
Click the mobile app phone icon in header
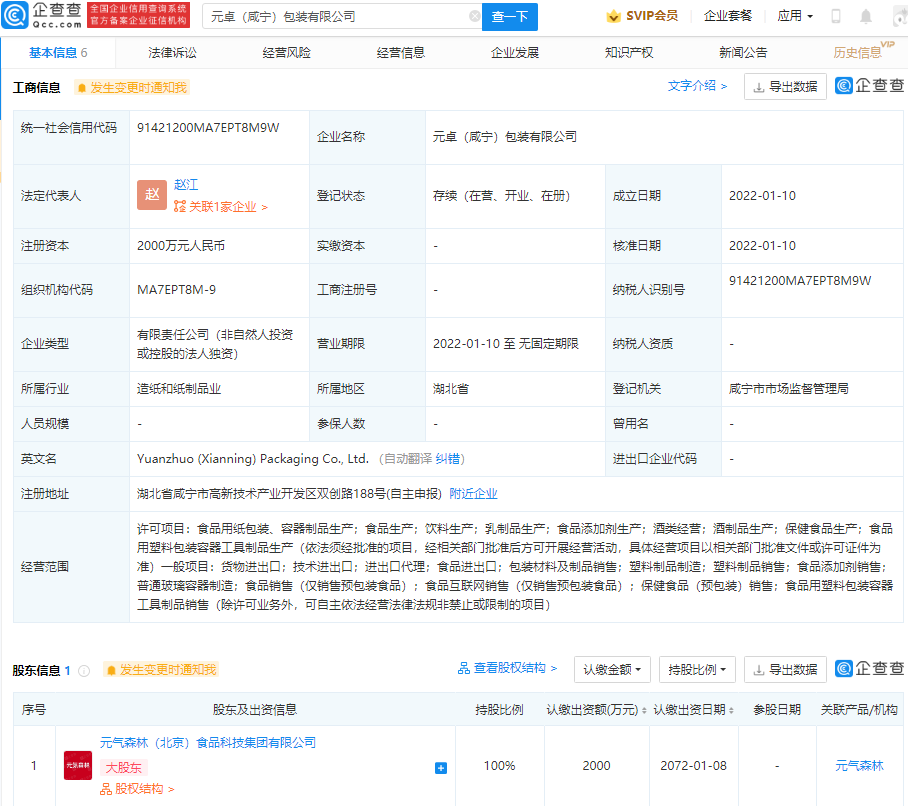834,15
